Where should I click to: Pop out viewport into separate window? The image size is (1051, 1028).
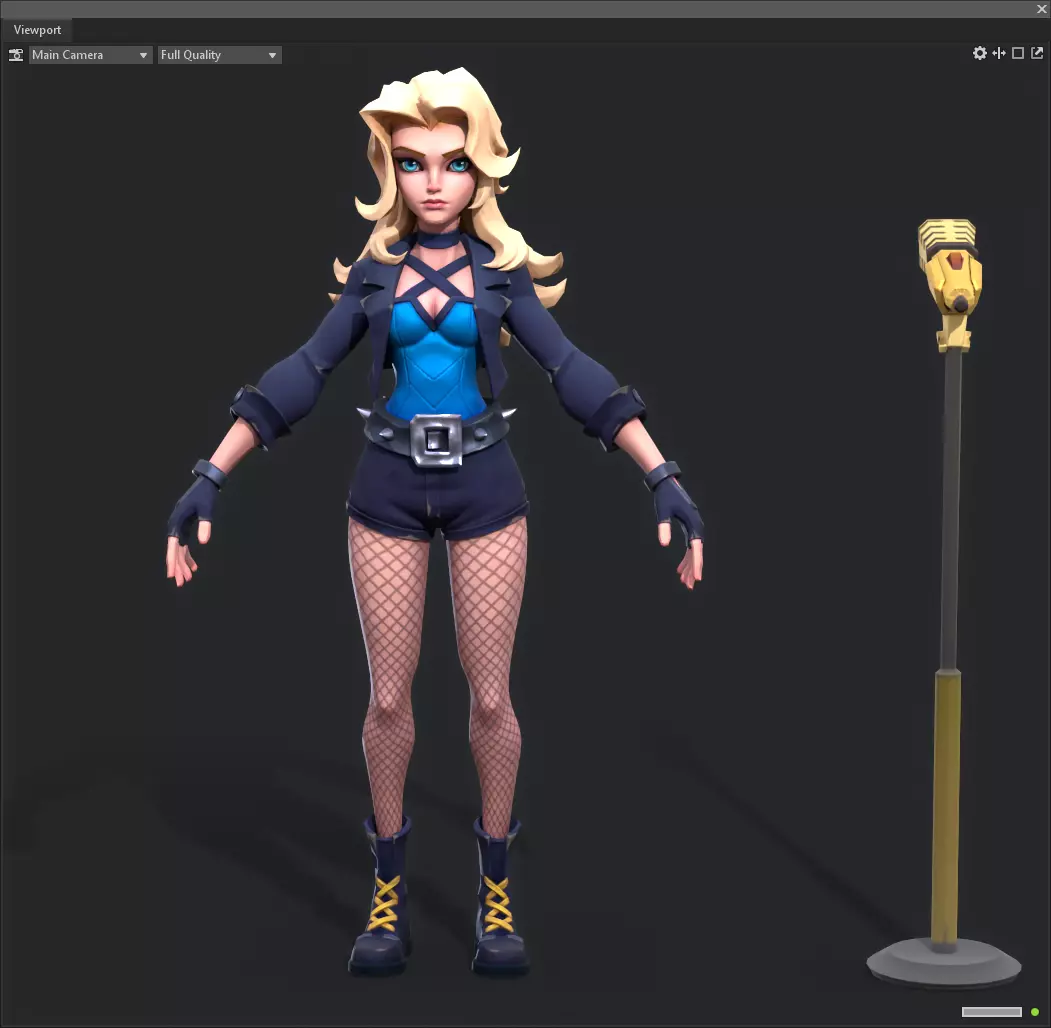(x=1037, y=53)
